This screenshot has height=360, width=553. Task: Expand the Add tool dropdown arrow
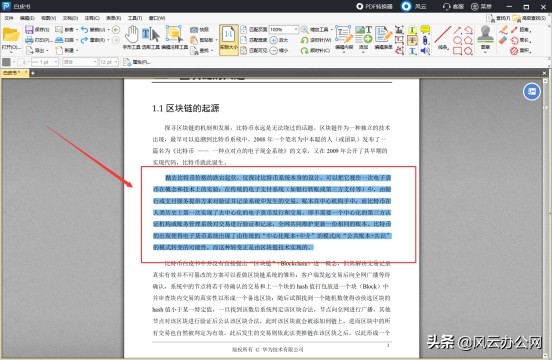(x=363, y=52)
